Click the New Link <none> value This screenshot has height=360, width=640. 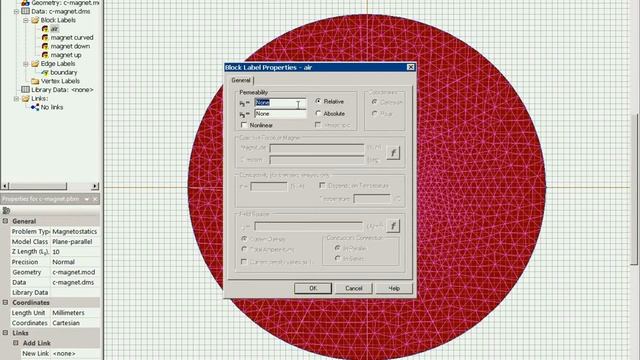75,353
